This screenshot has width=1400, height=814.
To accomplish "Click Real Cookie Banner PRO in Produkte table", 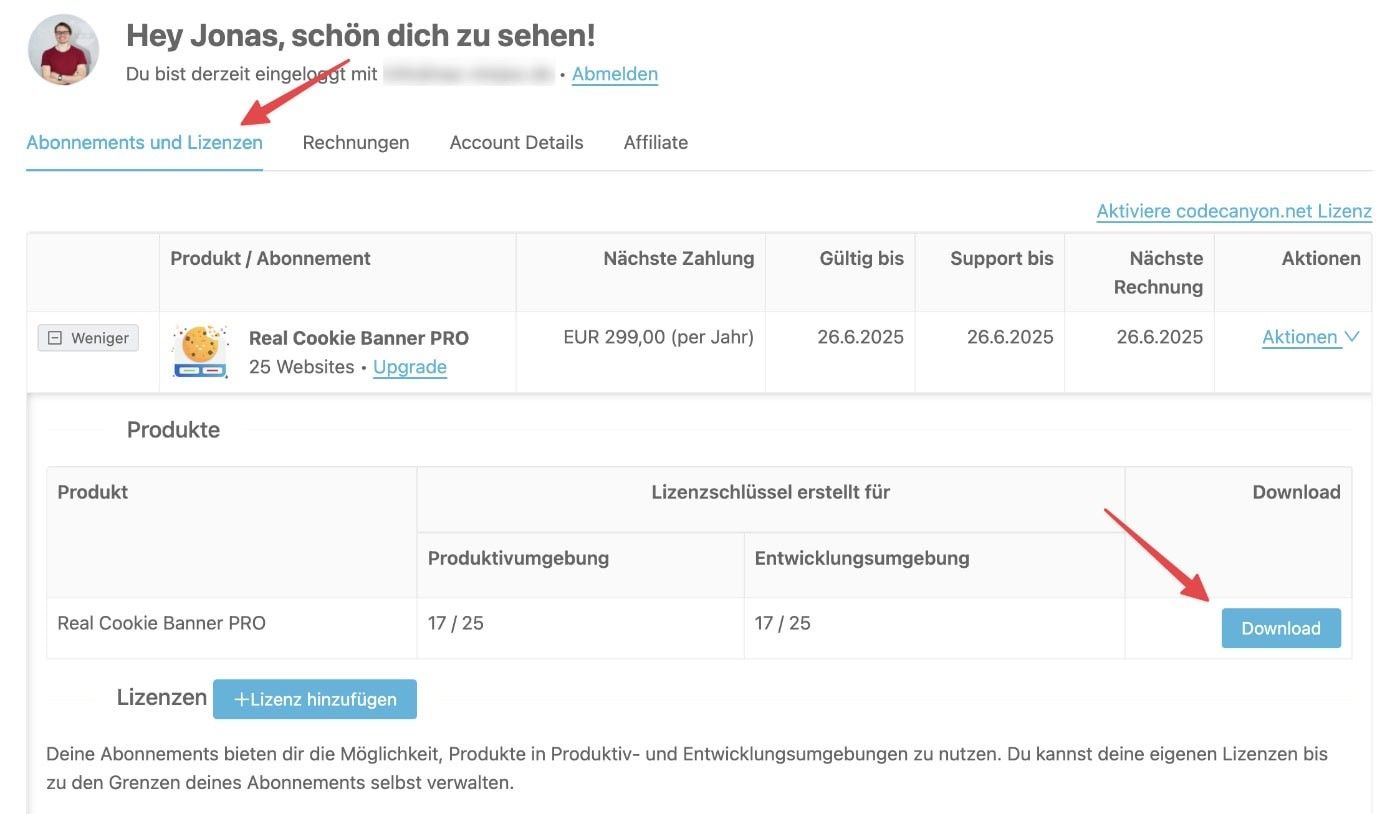I will [x=161, y=623].
